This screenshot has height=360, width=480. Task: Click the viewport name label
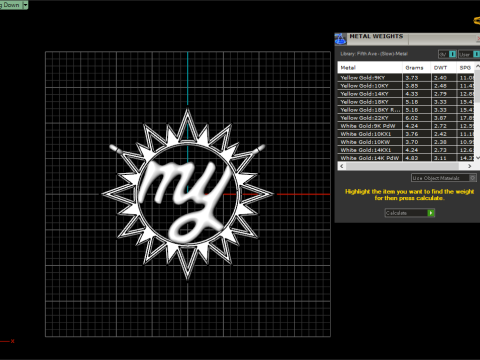pos(10,5)
